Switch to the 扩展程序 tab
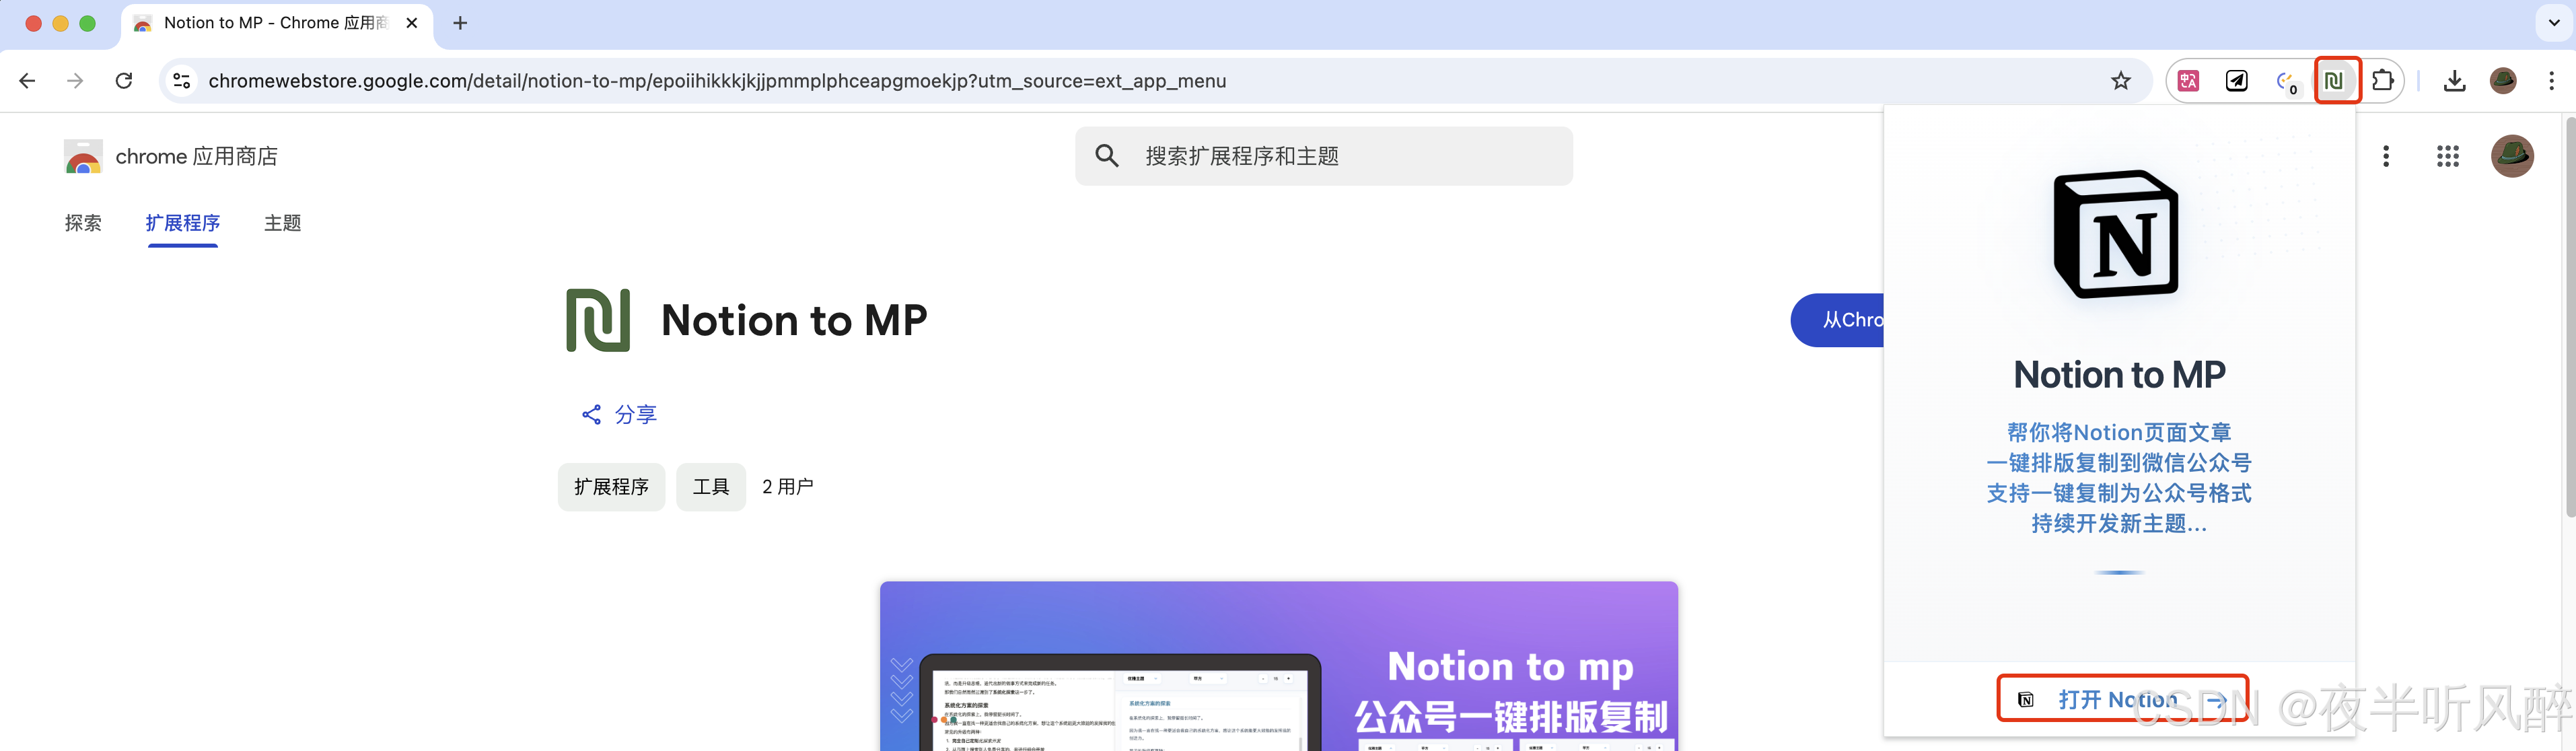 (183, 223)
